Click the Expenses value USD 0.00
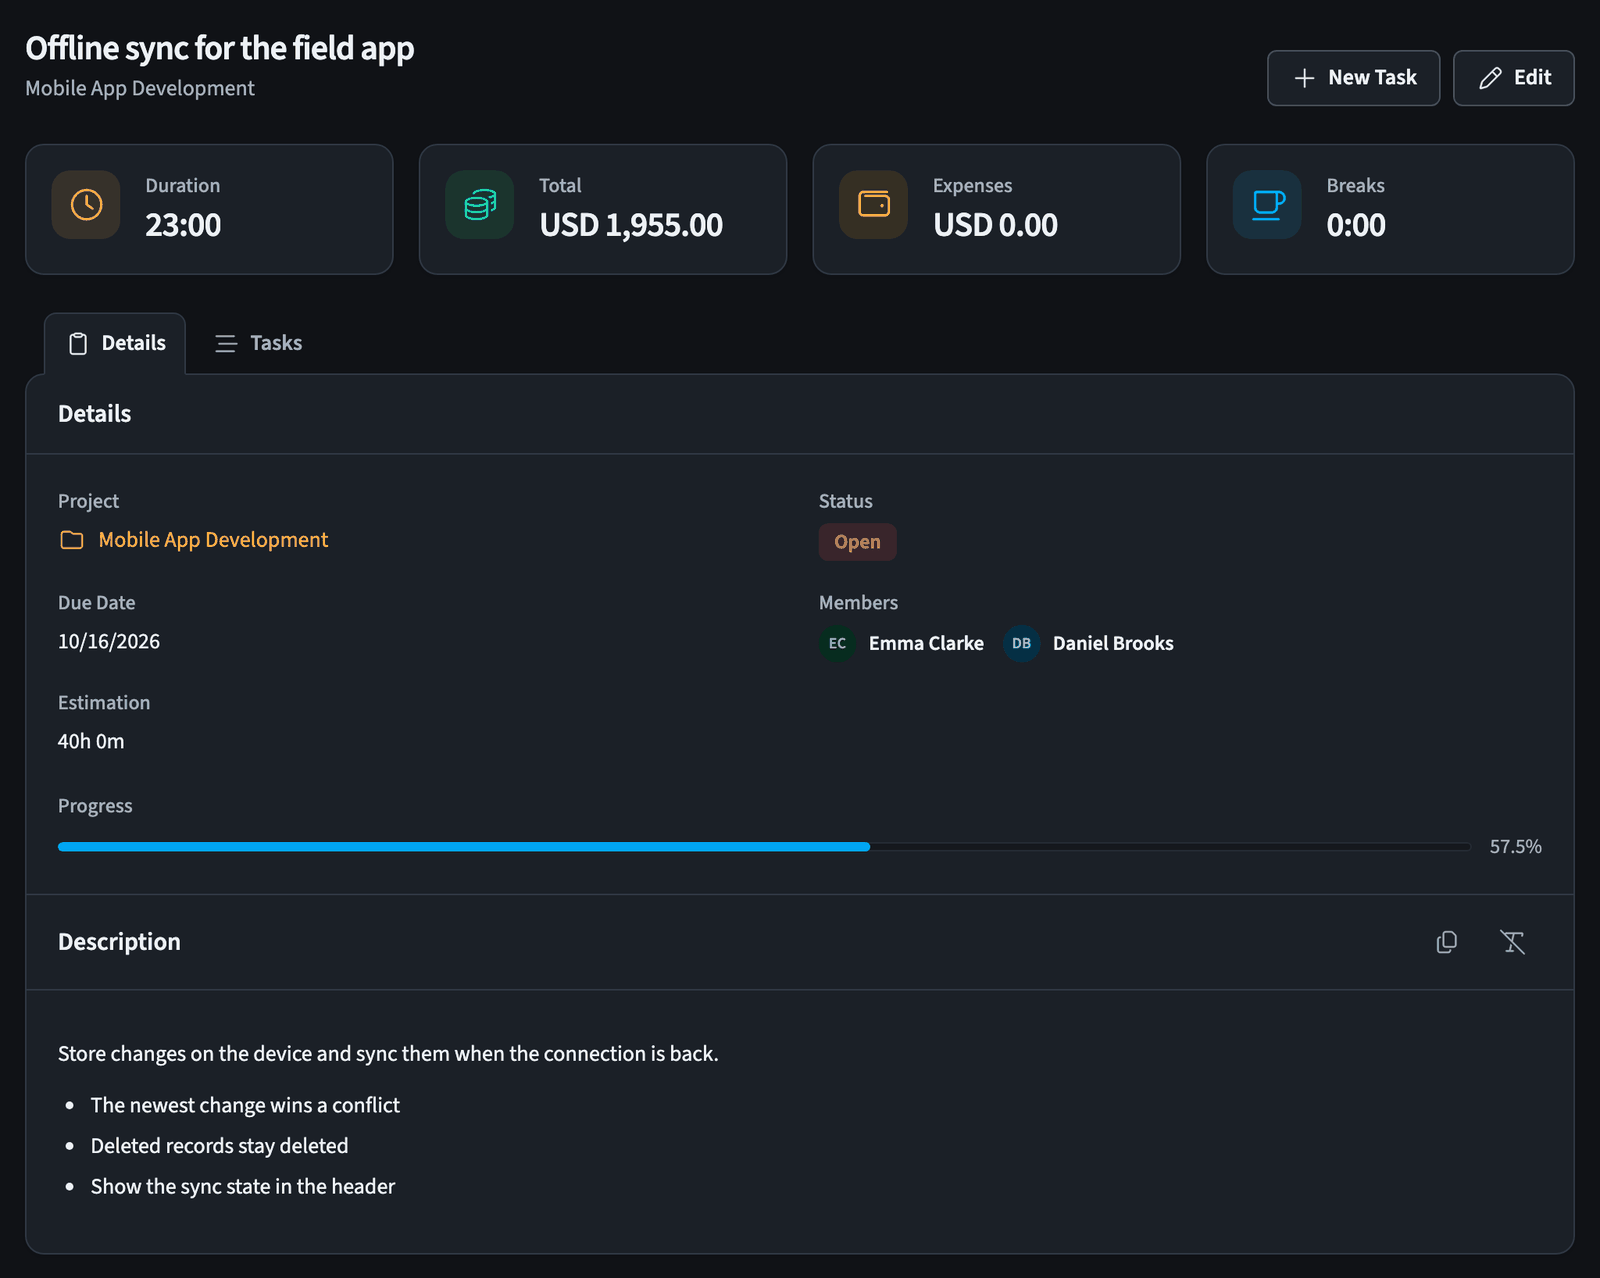 pos(995,225)
